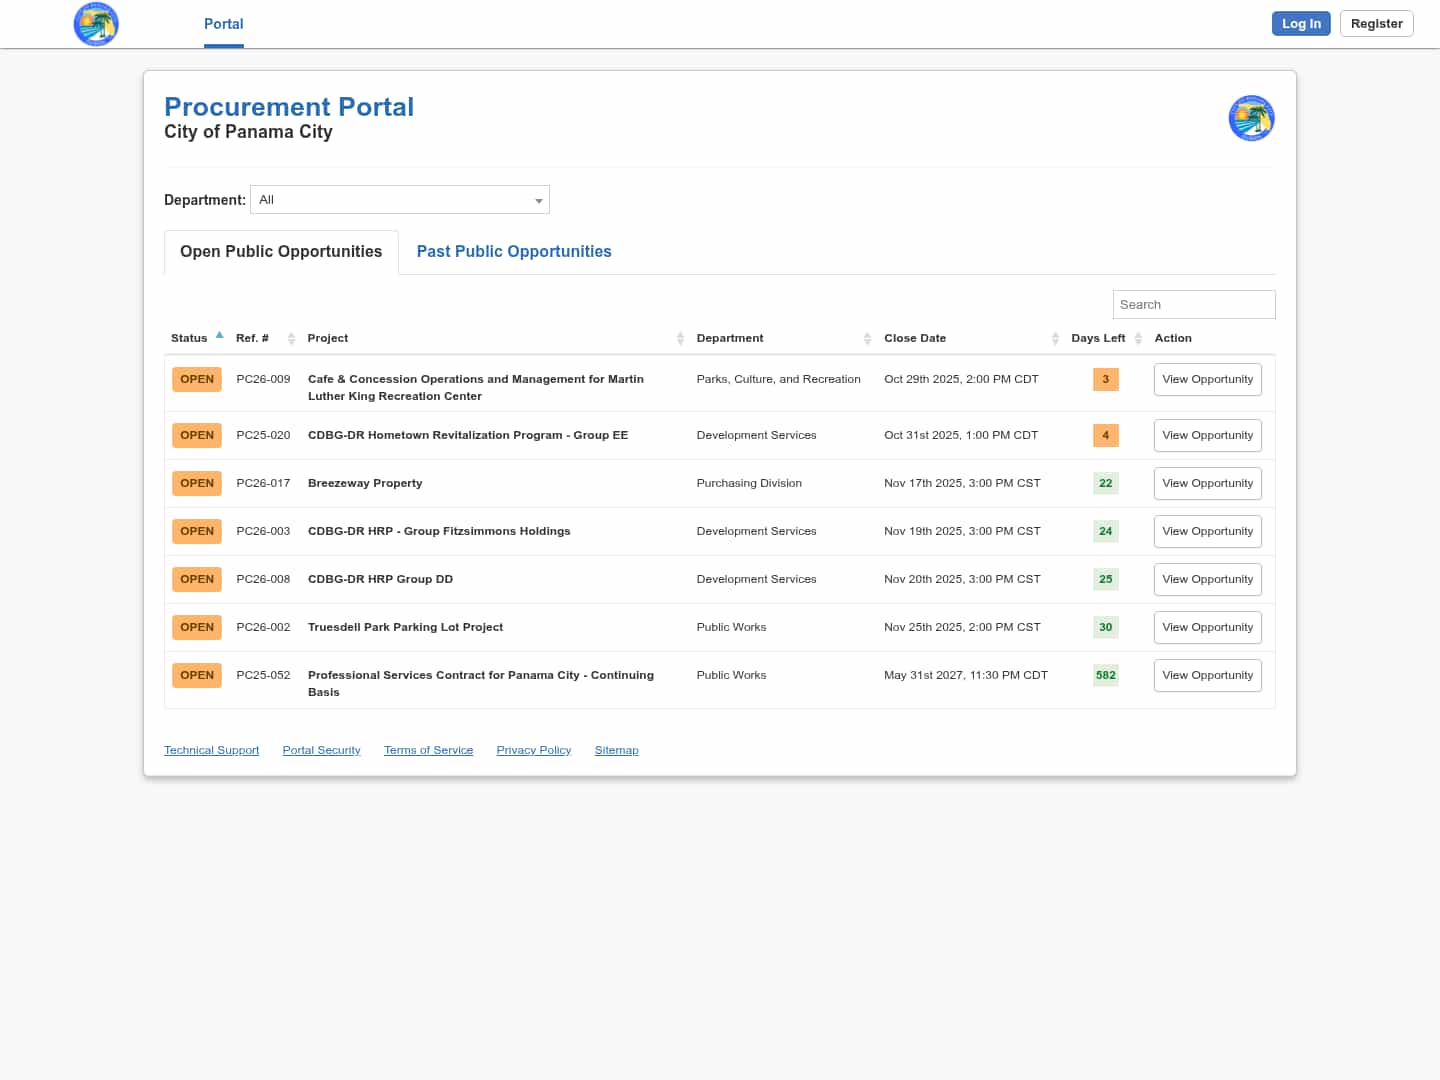
Task: View Opportunity for Breezeway Property
Action: click(1207, 483)
